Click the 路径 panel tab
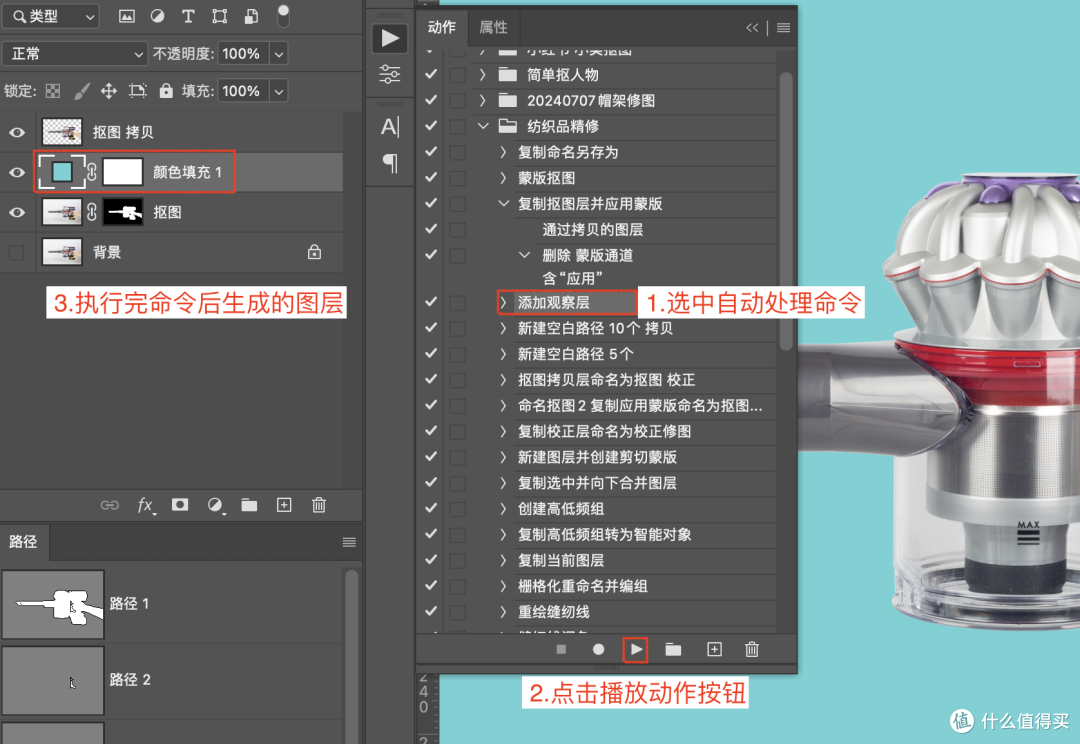The height and width of the screenshot is (744, 1080). pos(23,541)
